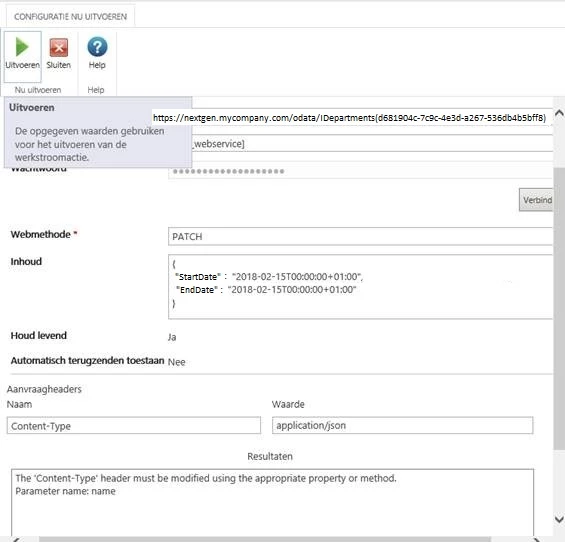Edit the URL field with odata IDepartments
The image size is (565, 542).
(351, 118)
